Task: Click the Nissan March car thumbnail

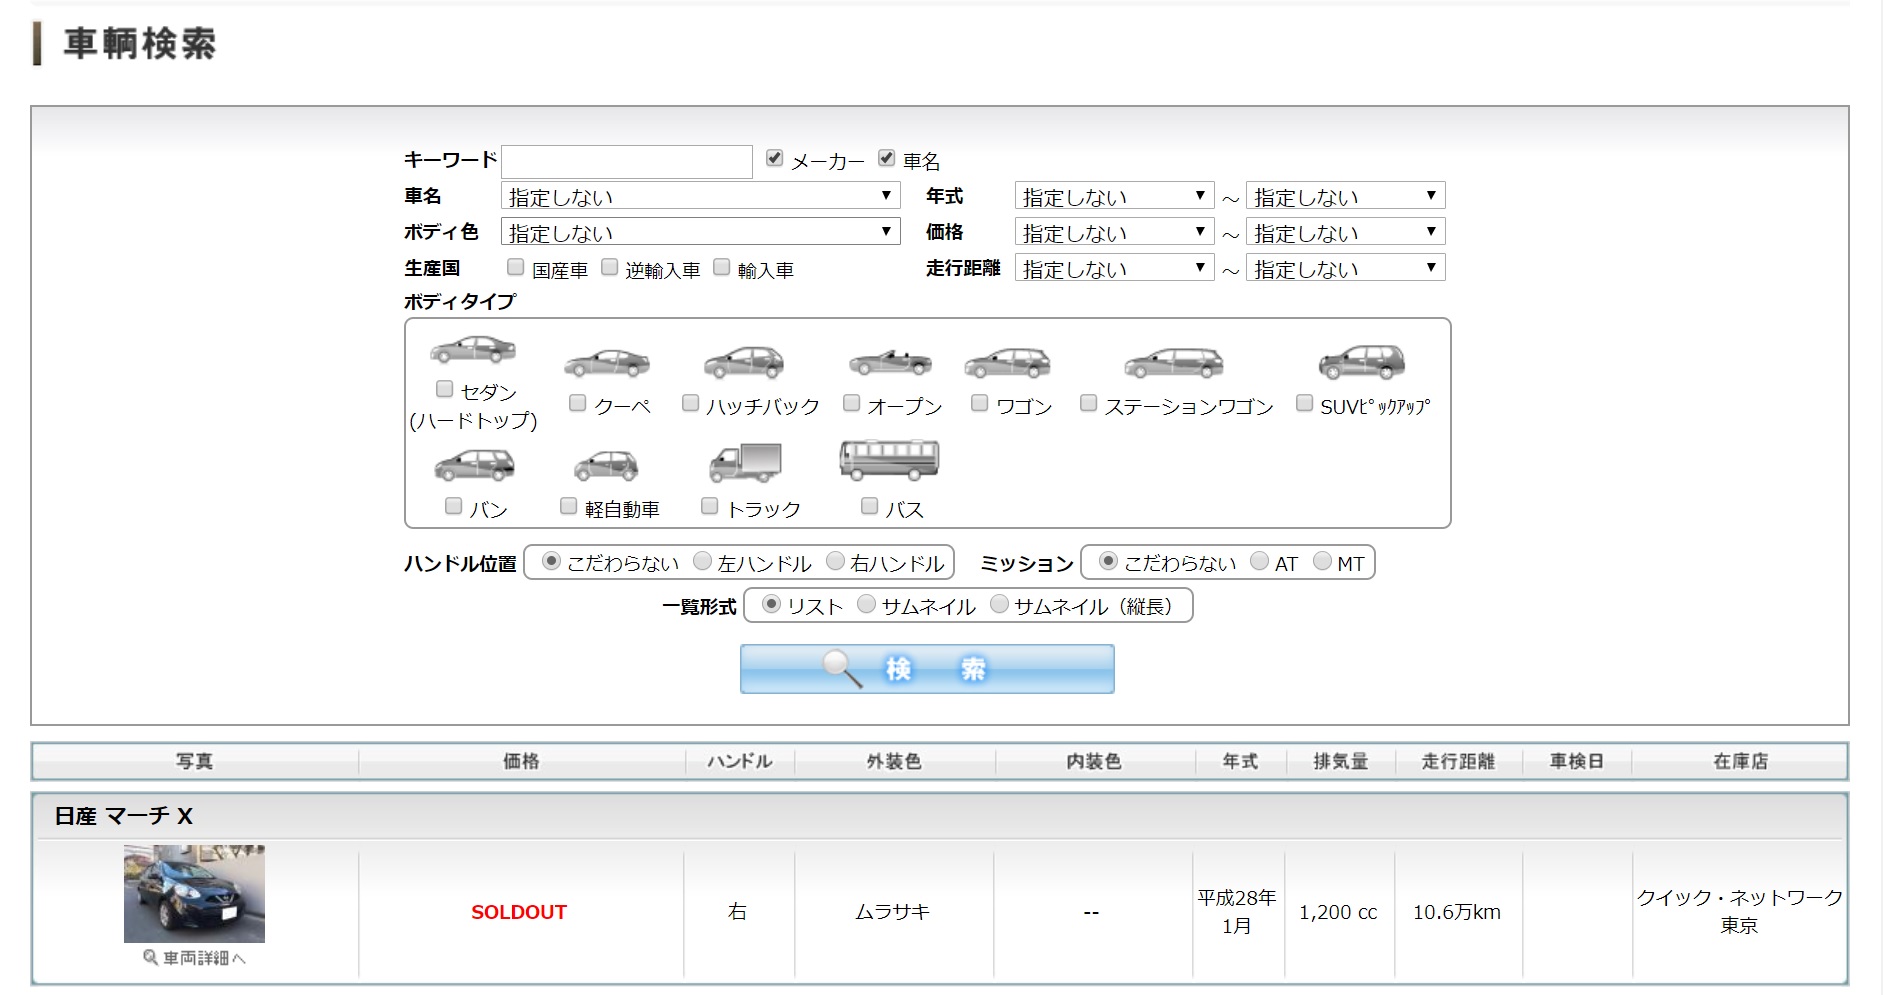Action: click(x=194, y=893)
